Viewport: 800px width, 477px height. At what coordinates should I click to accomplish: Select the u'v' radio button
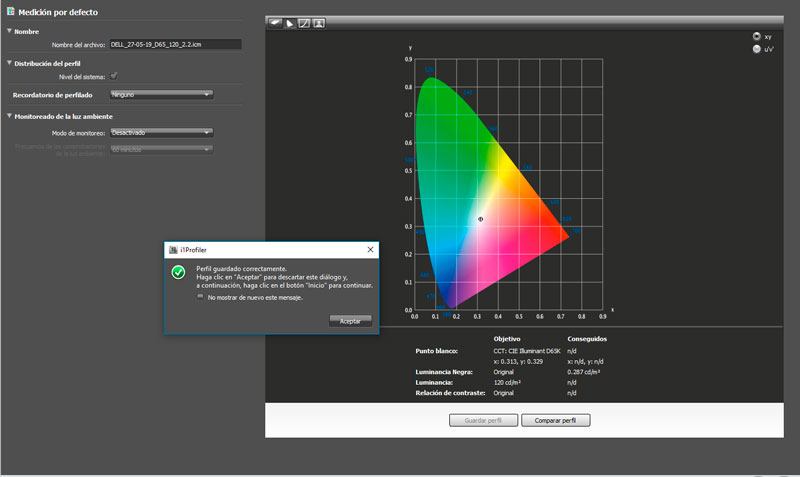[x=755, y=47]
